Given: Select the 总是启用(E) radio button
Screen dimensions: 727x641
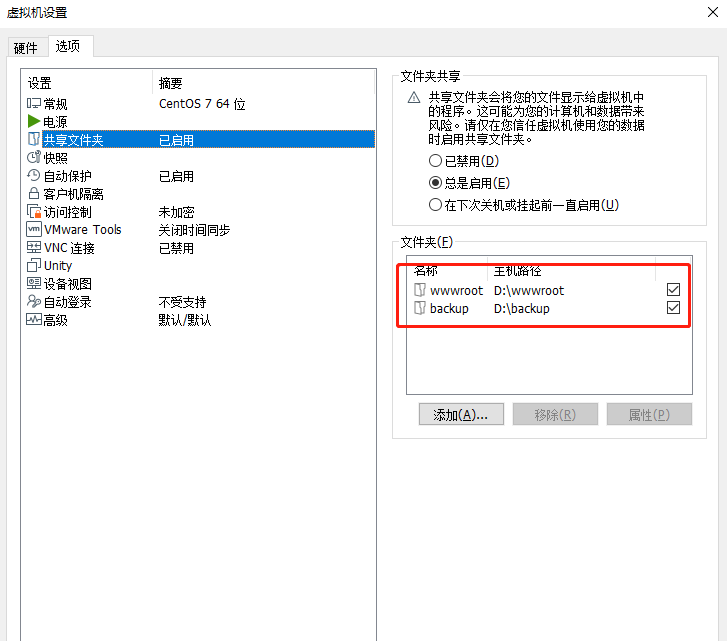Looking at the screenshot, I should click(x=435, y=183).
